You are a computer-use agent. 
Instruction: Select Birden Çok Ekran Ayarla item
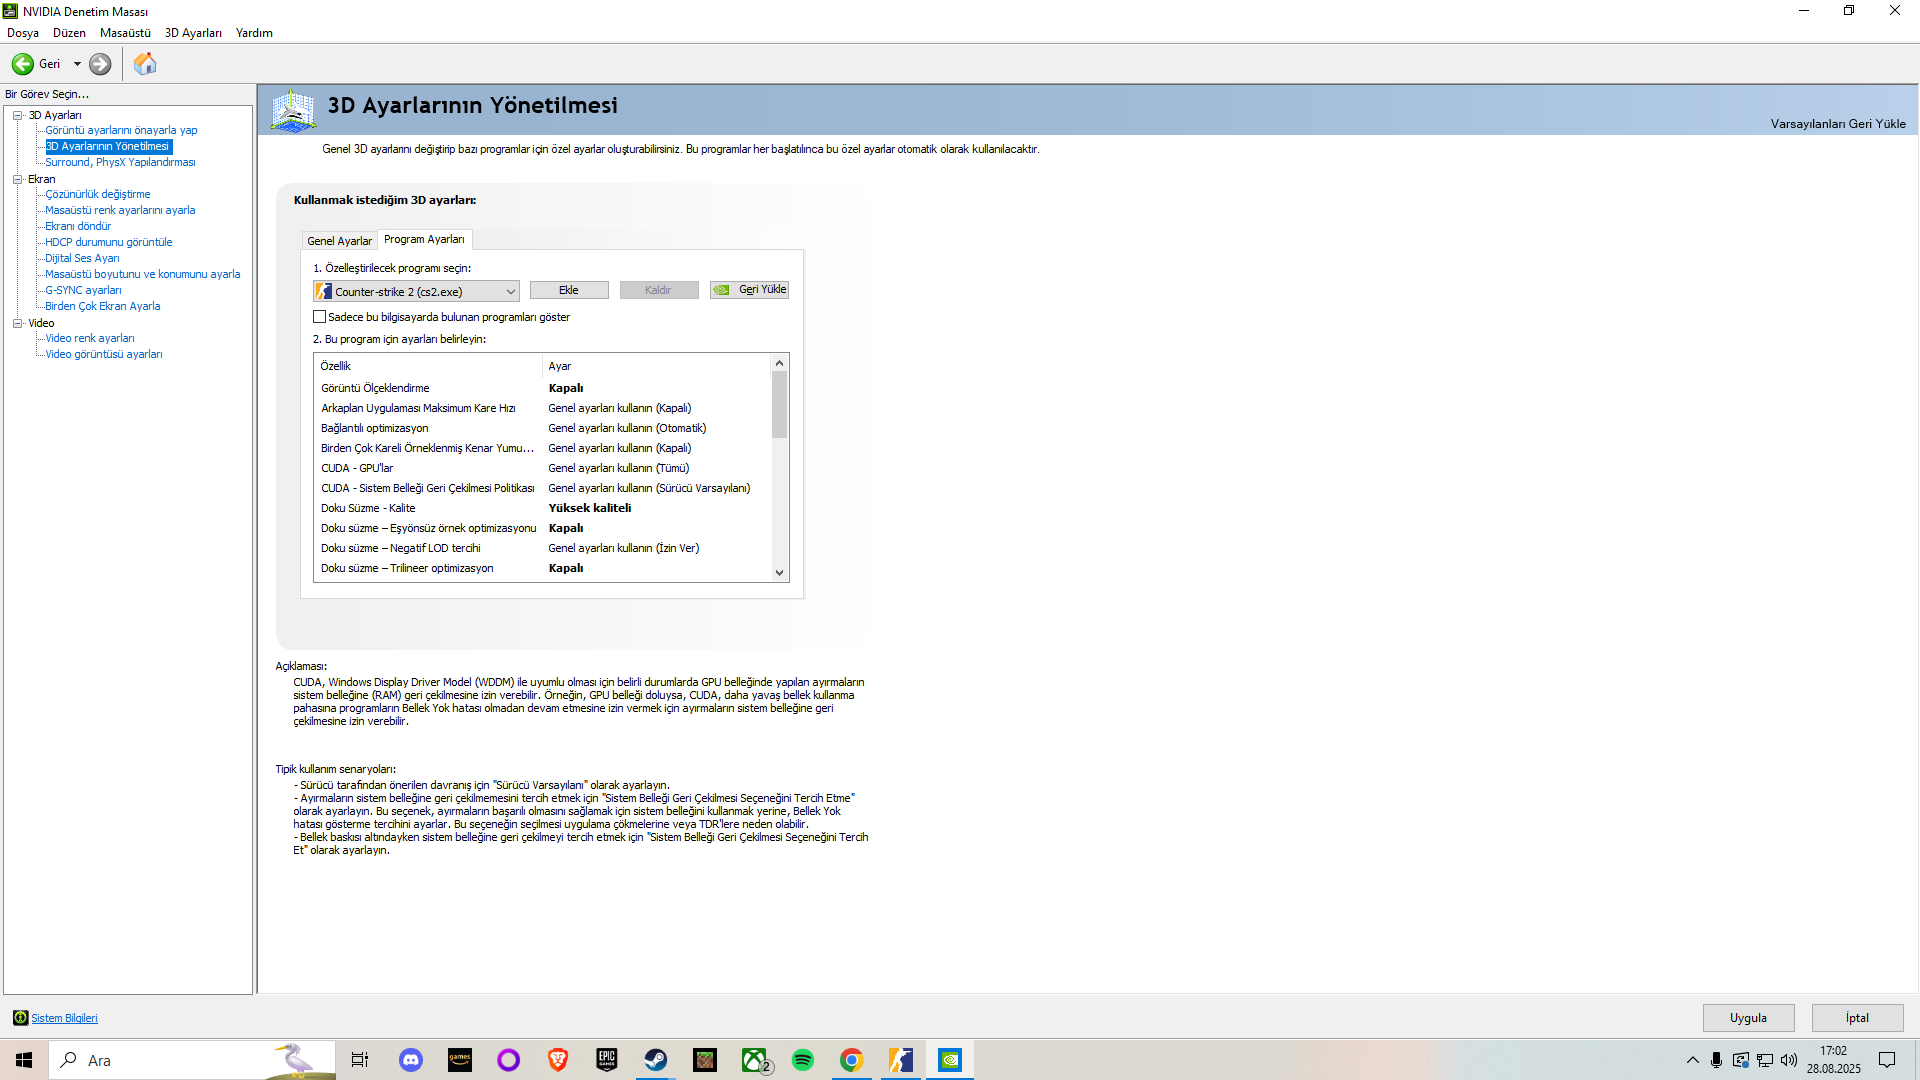click(x=103, y=306)
